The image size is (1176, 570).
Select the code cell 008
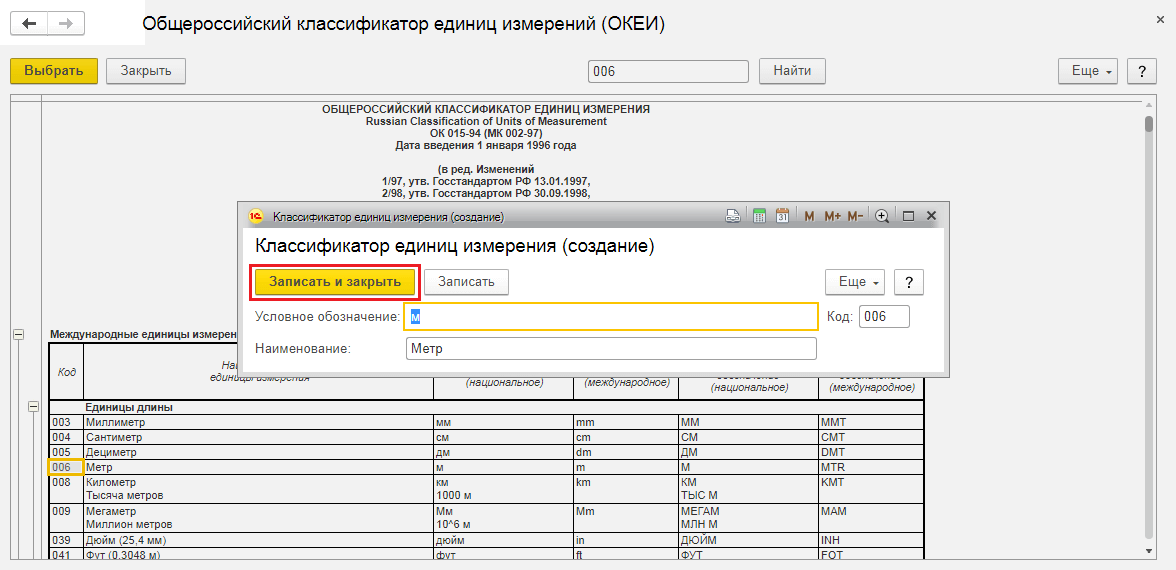[x=66, y=489]
